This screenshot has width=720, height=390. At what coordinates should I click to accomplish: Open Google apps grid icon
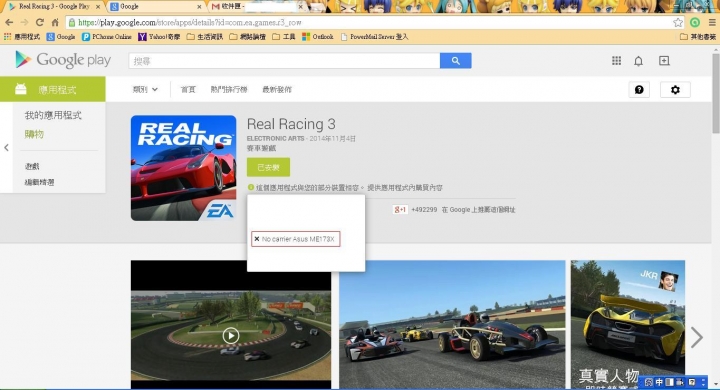(x=616, y=61)
